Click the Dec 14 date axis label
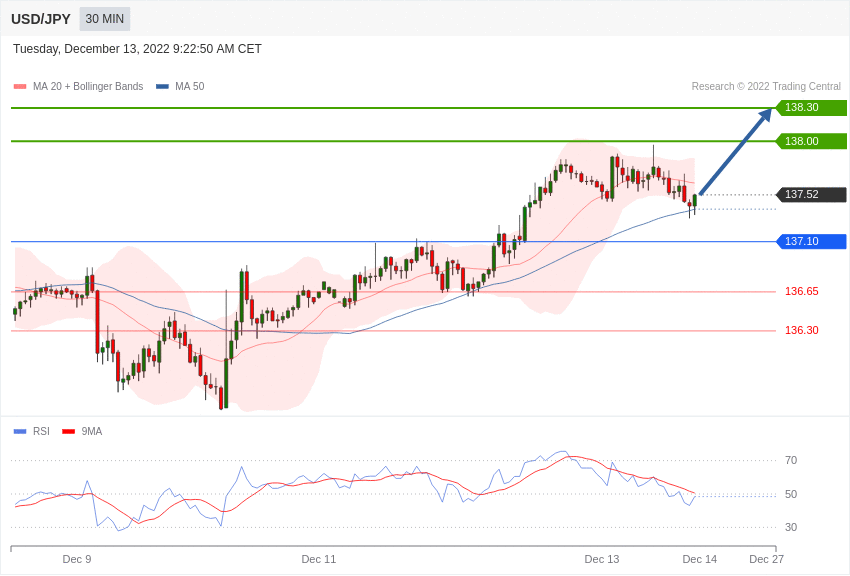 (x=700, y=559)
